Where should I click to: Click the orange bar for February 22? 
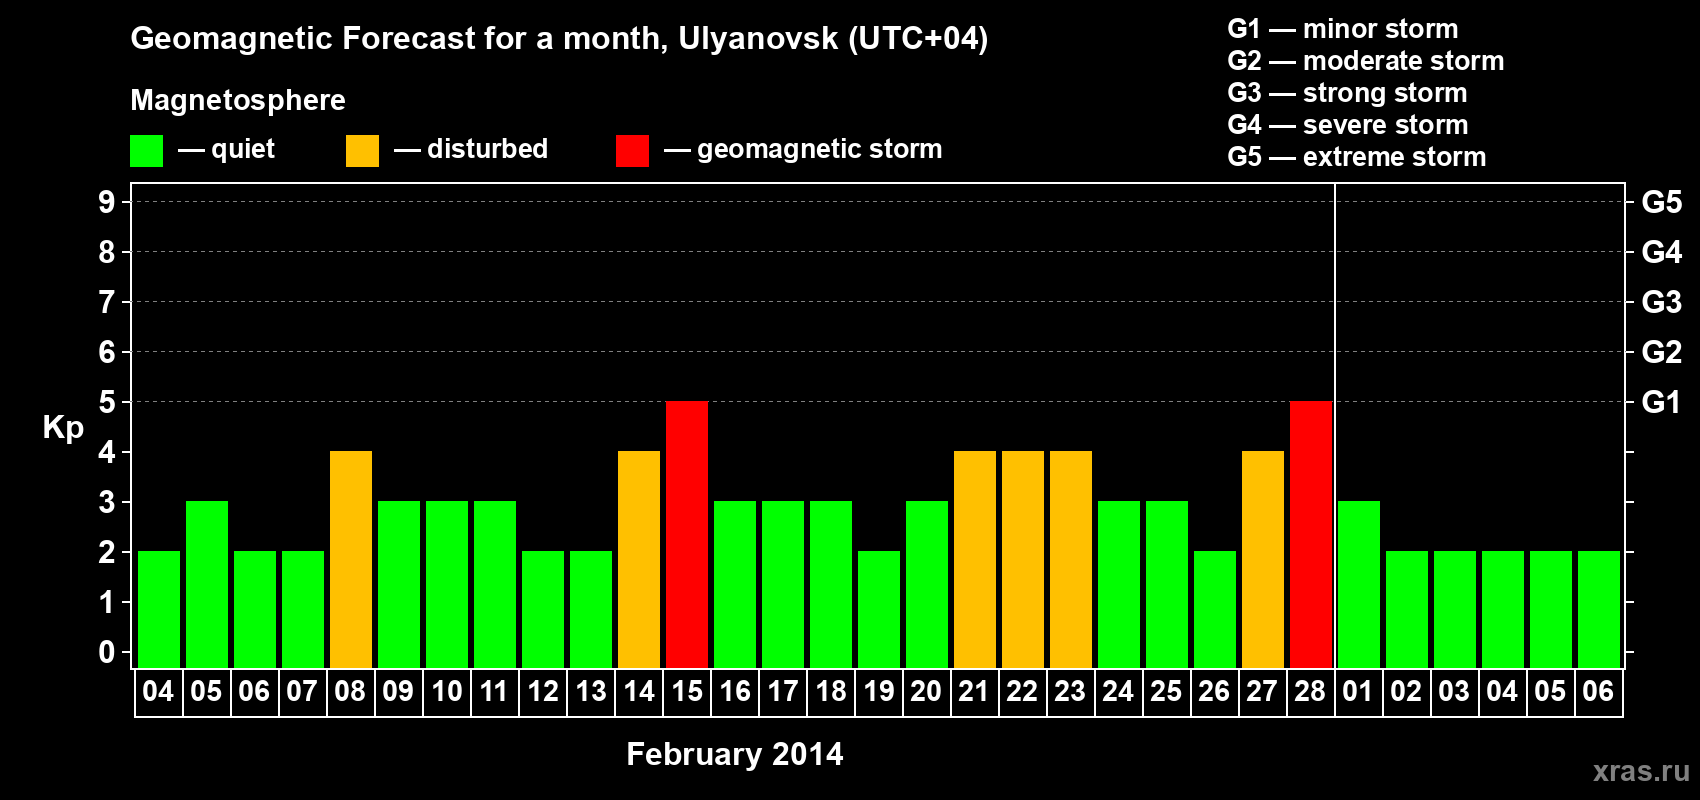[x=1023, y=559]
